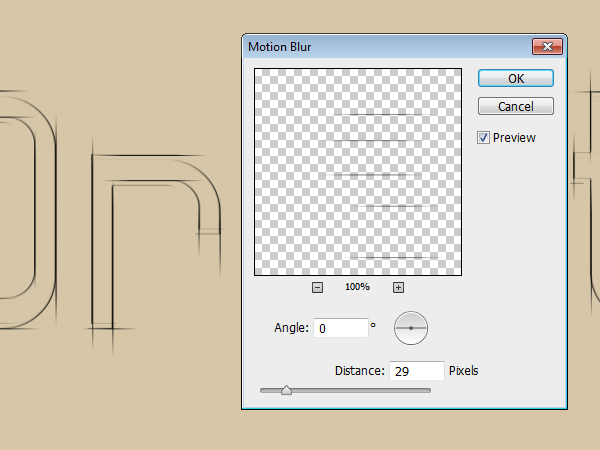Click the "Pixels" unit label
This screenshot has width=600, height=450.
pos(464,371)
